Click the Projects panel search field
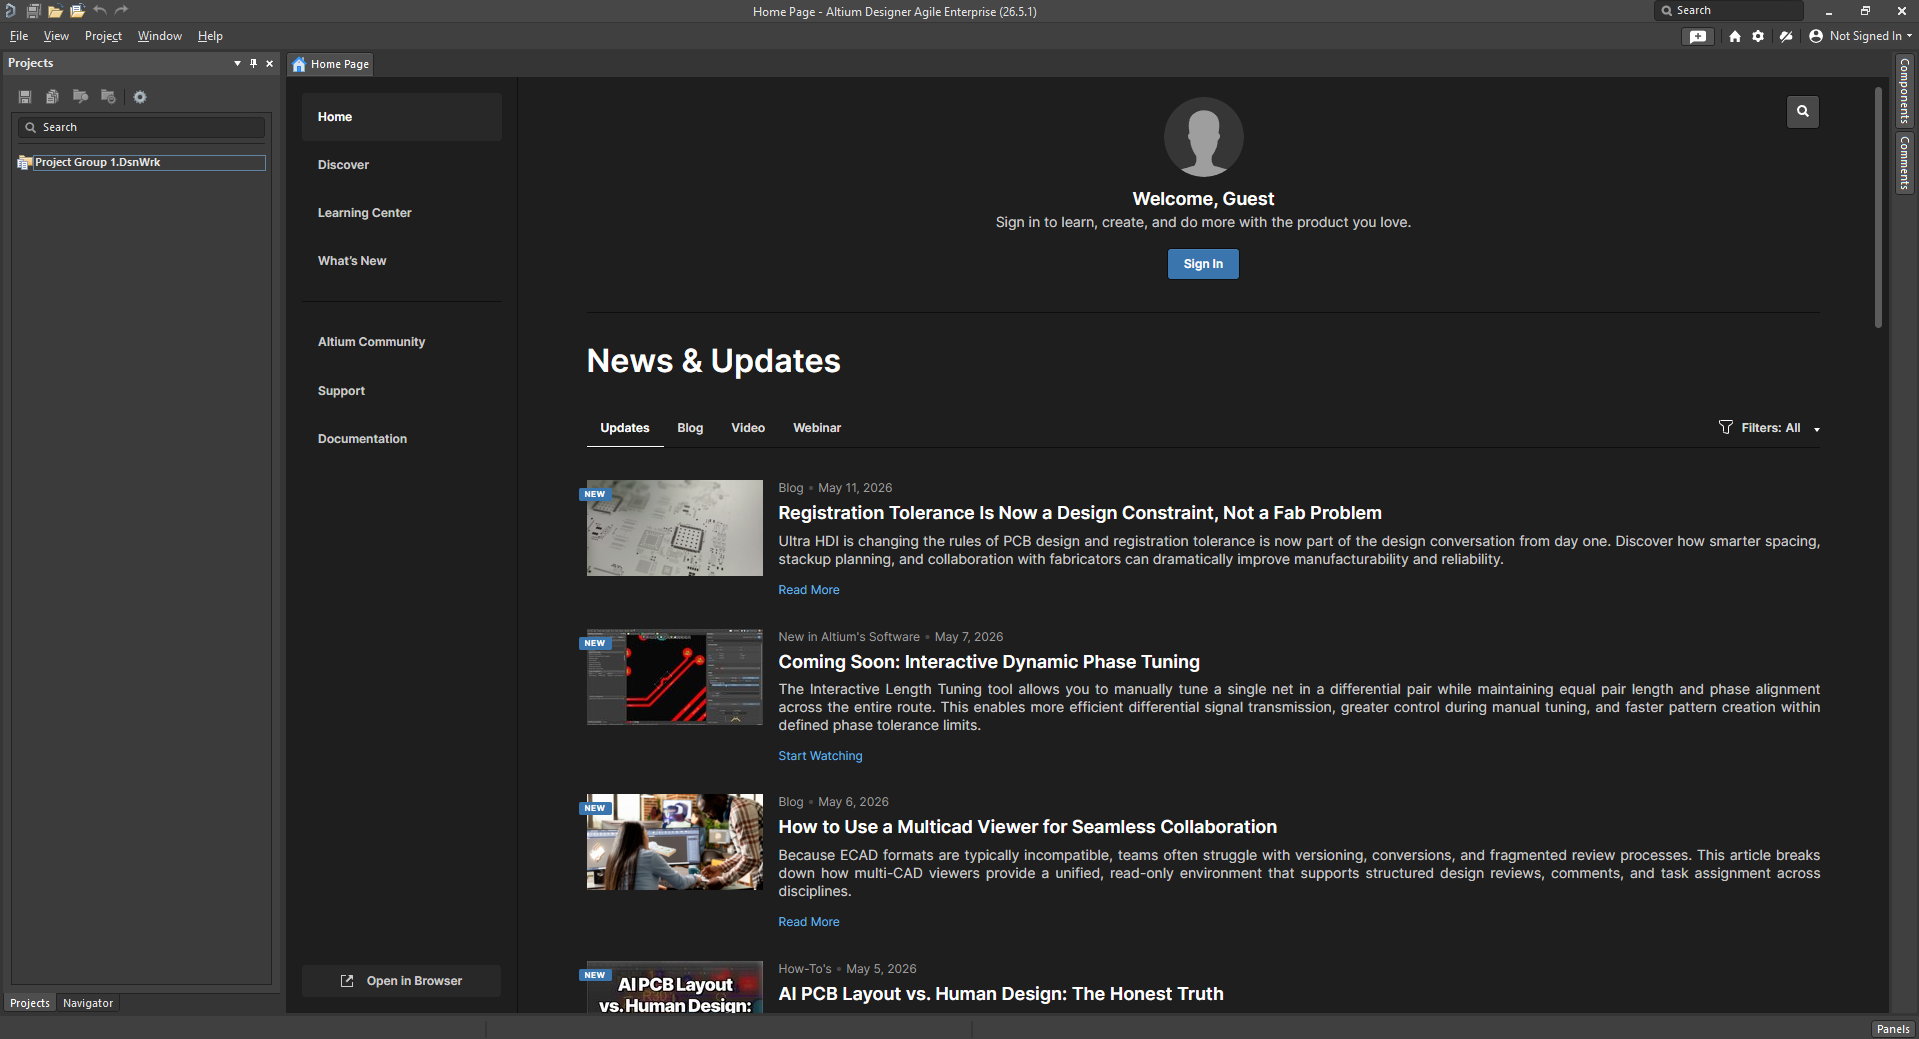The width and height of the screenshot is (1919, 1039). click(x=141, y=127)
